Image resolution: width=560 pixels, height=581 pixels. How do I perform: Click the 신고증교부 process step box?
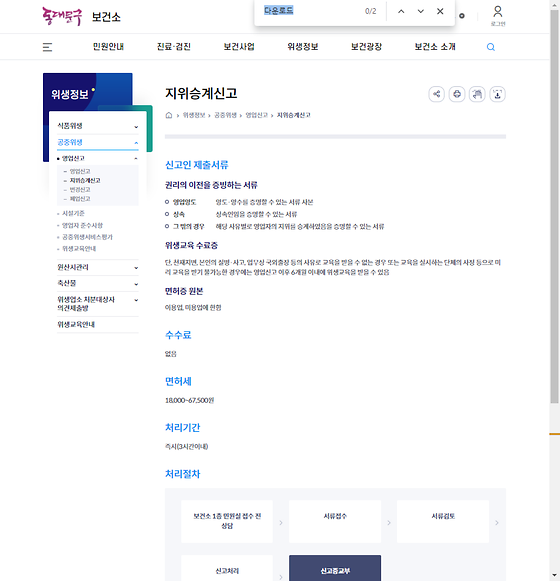[x=335, y=568]
